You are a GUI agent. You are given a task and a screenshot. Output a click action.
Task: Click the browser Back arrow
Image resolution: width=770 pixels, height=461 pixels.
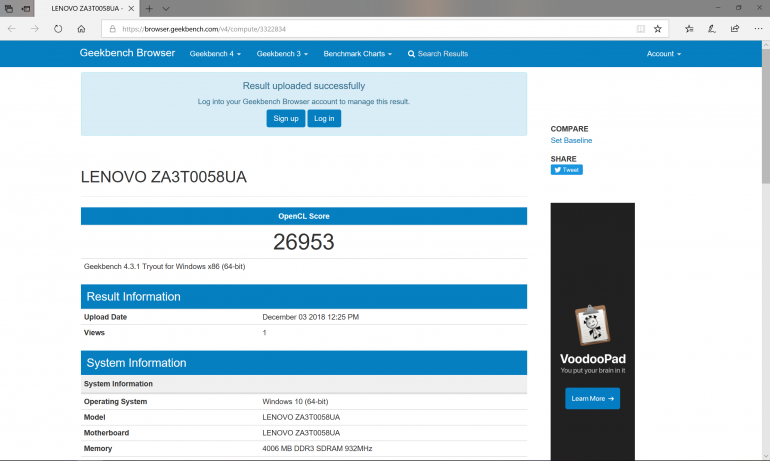pyautogui.click(x=12, y=29)
